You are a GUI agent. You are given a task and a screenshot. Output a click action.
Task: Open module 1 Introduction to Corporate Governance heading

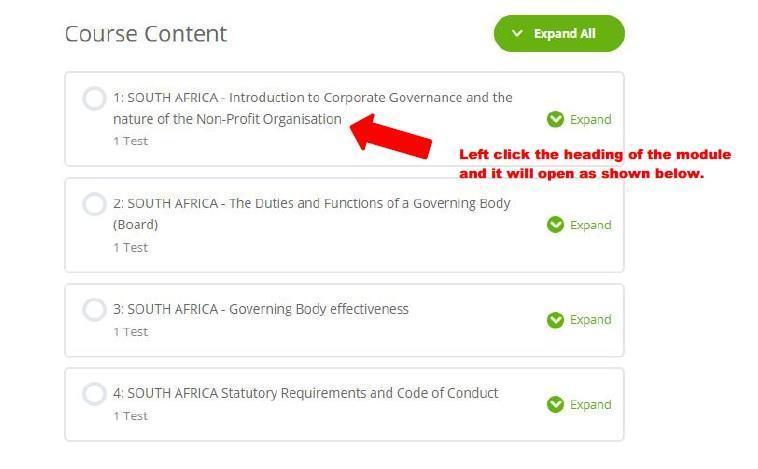point(313,108)
